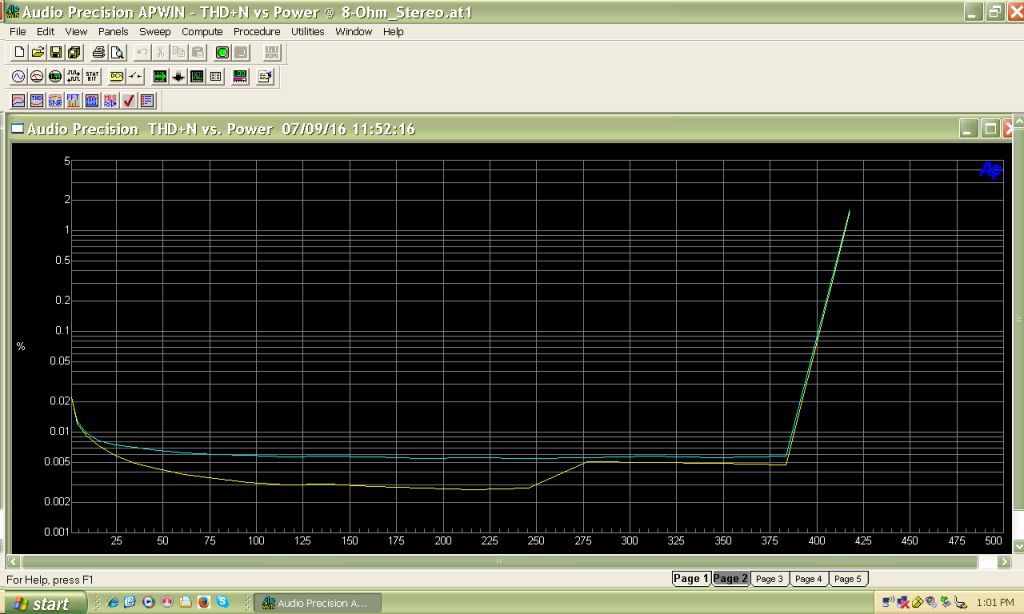Open the Bar Graph meter icon
The width and height of the screenshot is (1024, 614).
pos(240,76)
